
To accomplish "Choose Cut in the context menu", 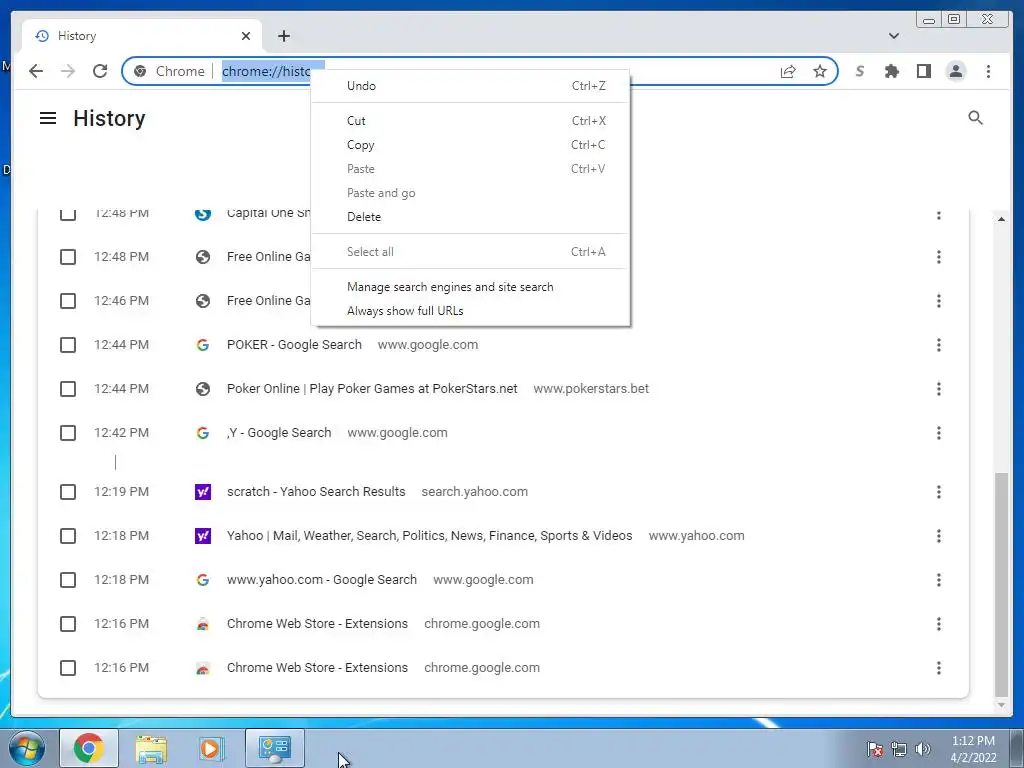I will 470,121.
